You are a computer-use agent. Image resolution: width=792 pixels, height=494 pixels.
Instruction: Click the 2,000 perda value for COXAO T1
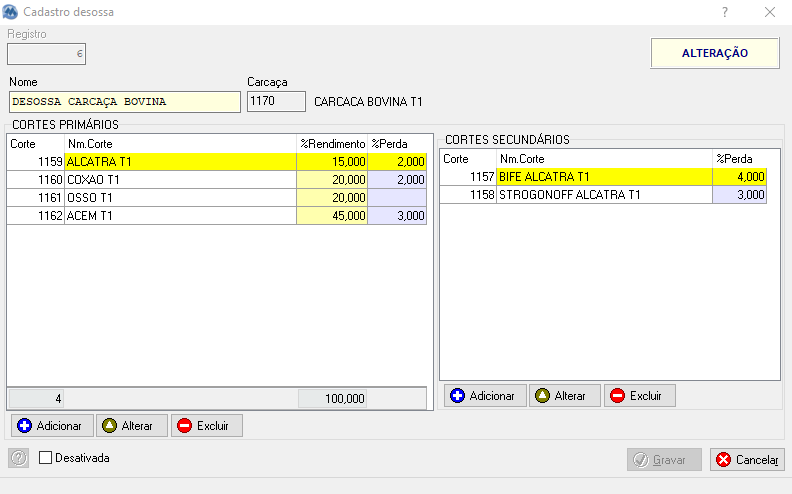point(397,180)
